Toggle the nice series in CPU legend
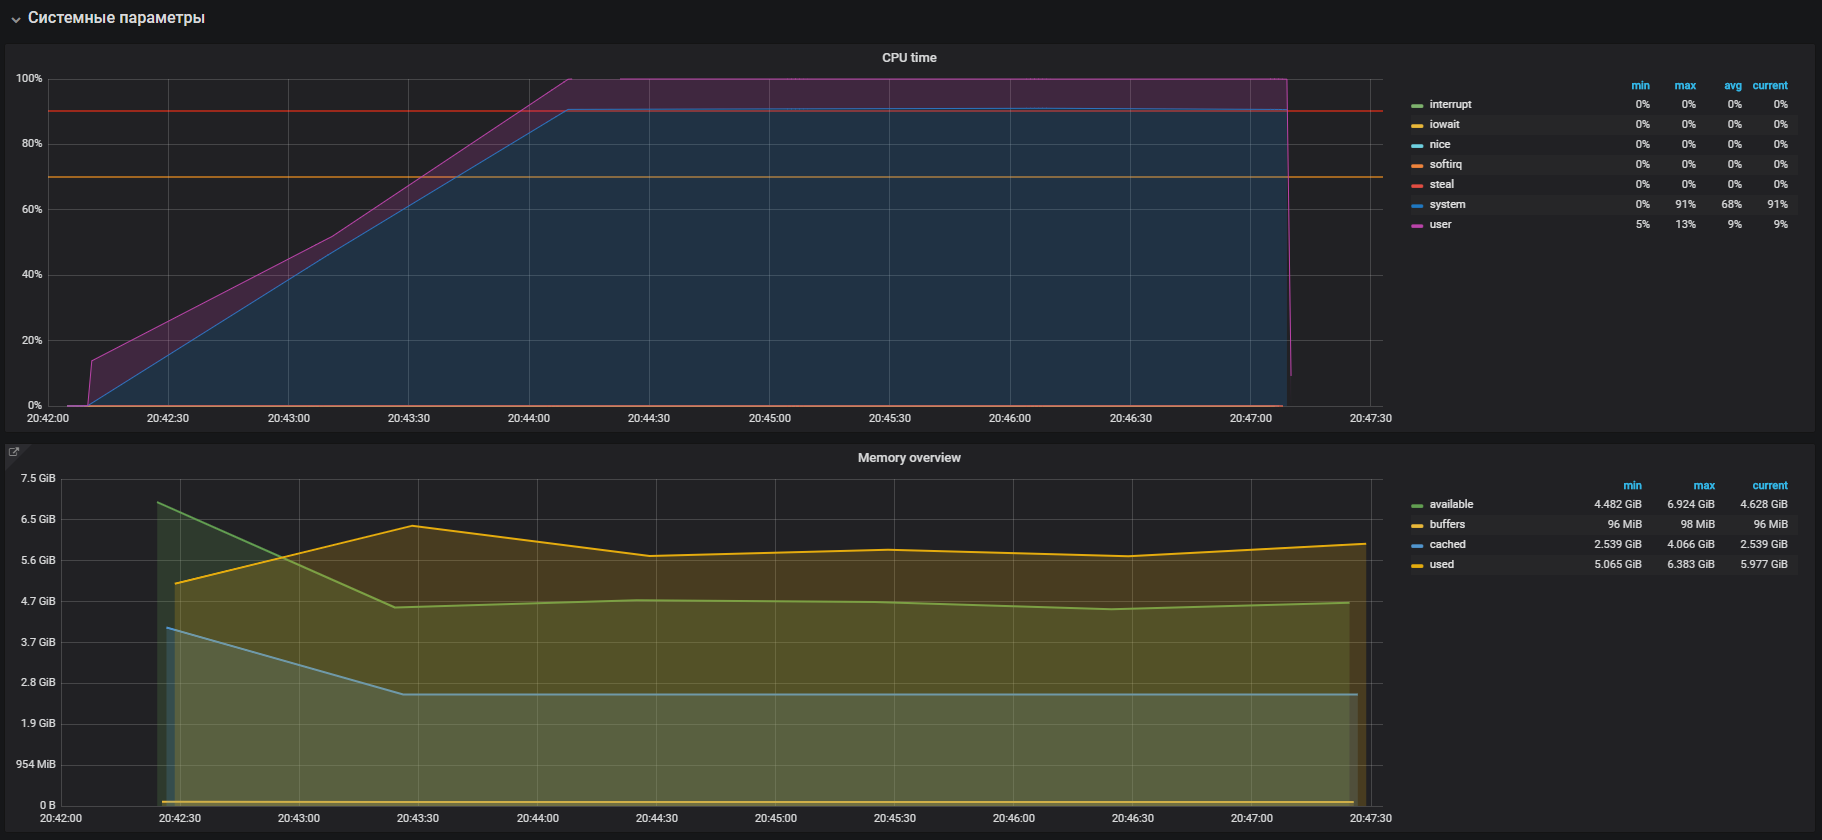This screenshot has height=840, width=1822. (1440, 144)
